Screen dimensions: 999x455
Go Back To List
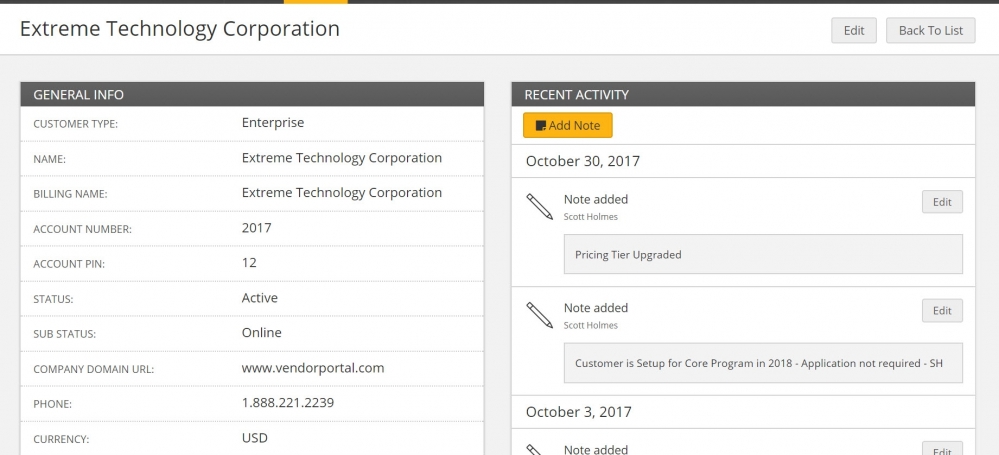tap(930, 31)
